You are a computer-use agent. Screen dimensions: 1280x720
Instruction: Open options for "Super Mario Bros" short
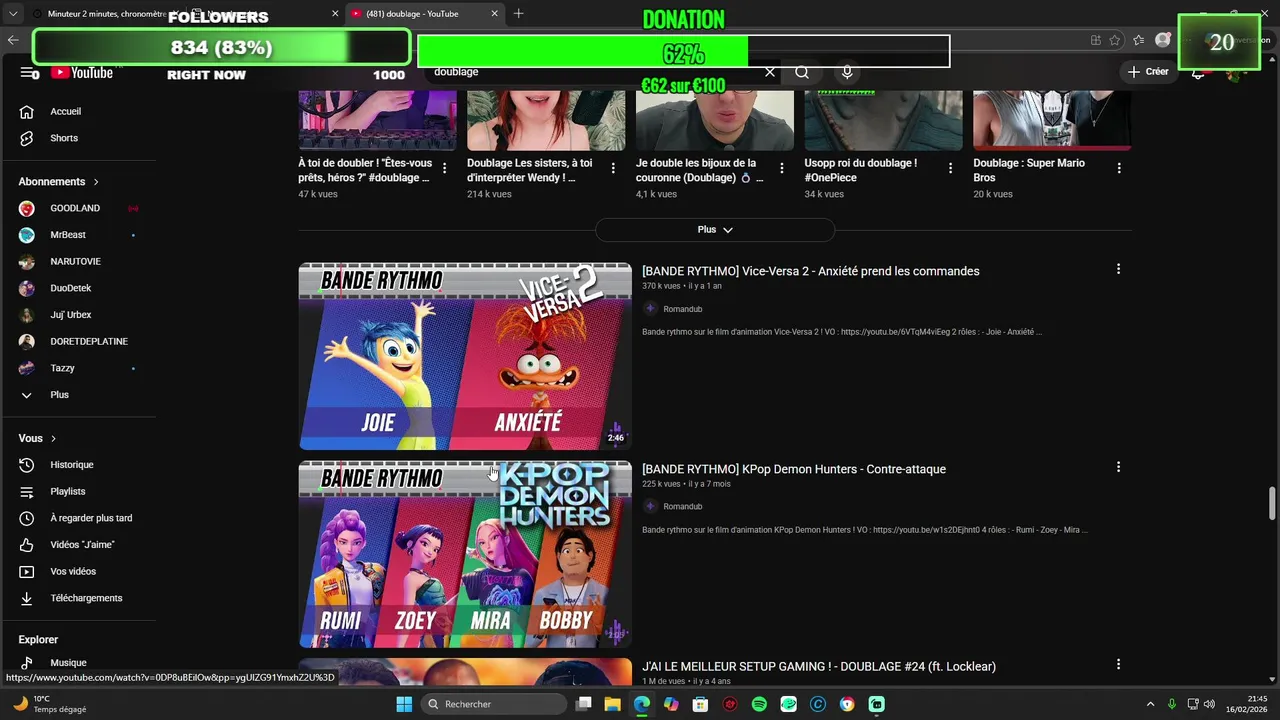point(1120,168)
